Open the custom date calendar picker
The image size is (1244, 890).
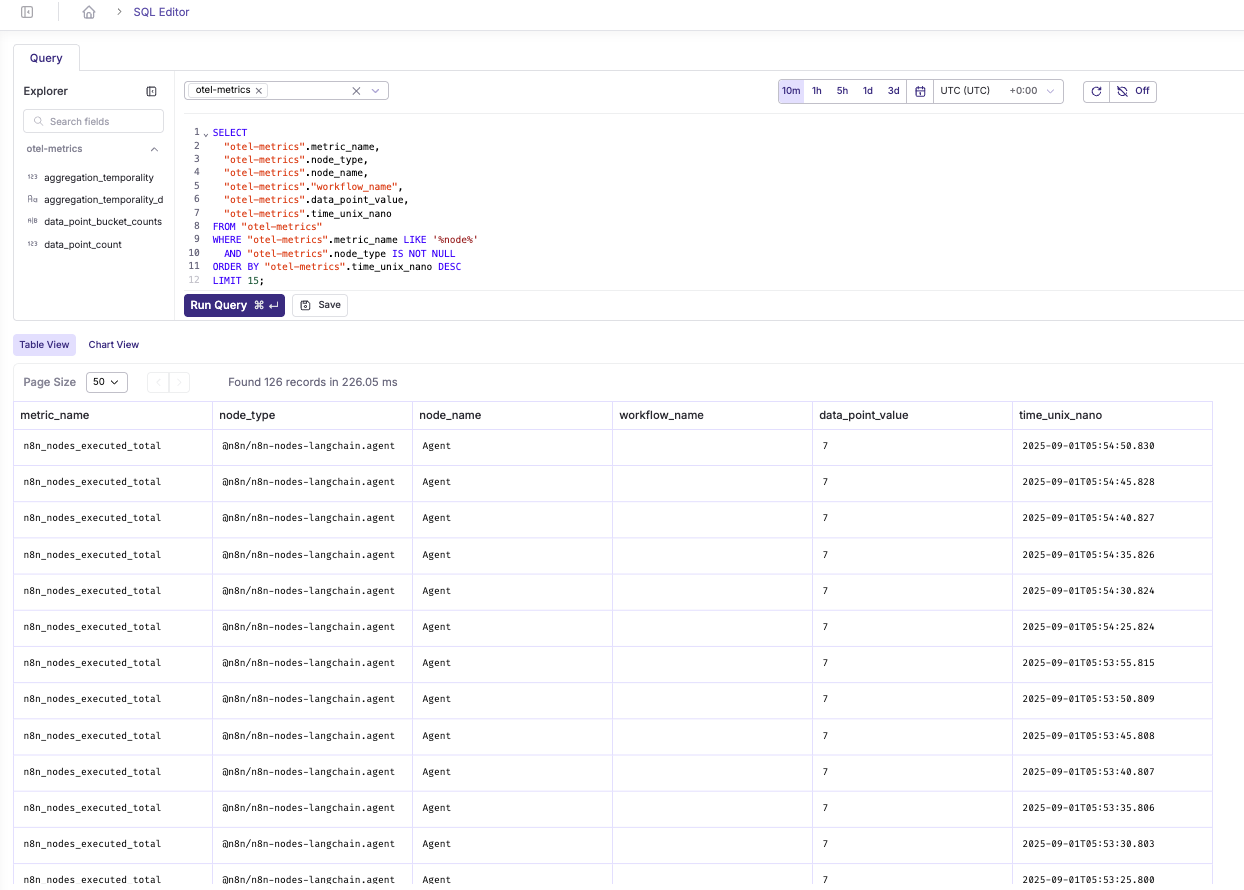click(x=920, y=91)
